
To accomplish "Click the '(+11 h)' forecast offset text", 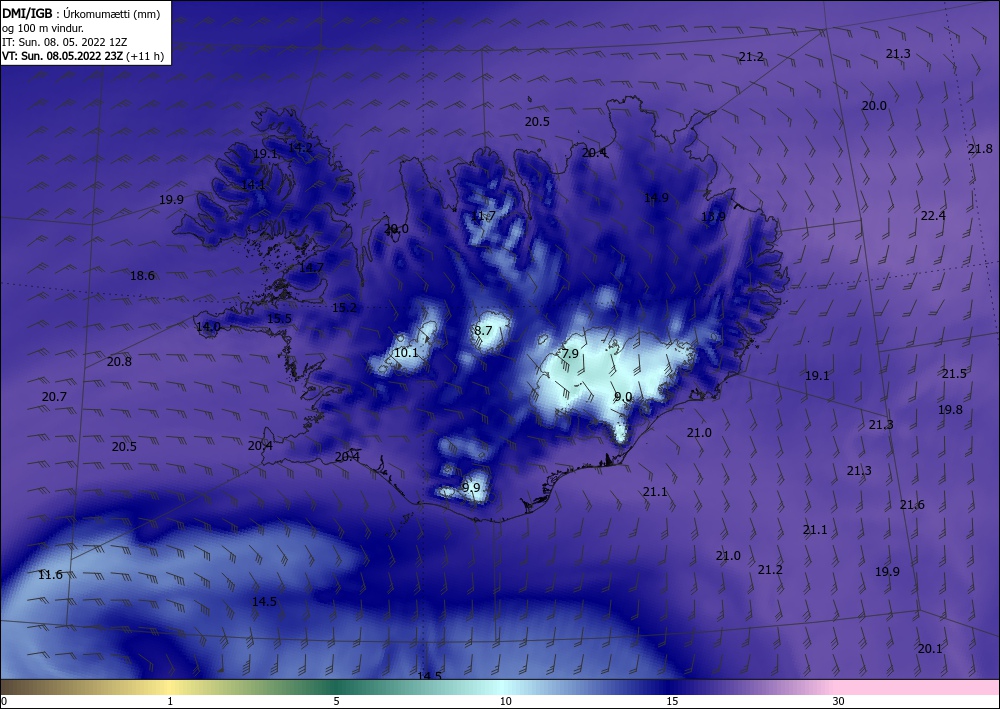I will tap(145, 56).
